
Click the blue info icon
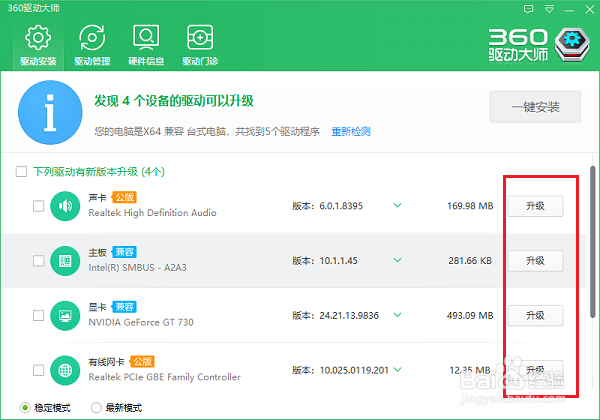pos(50,112)
